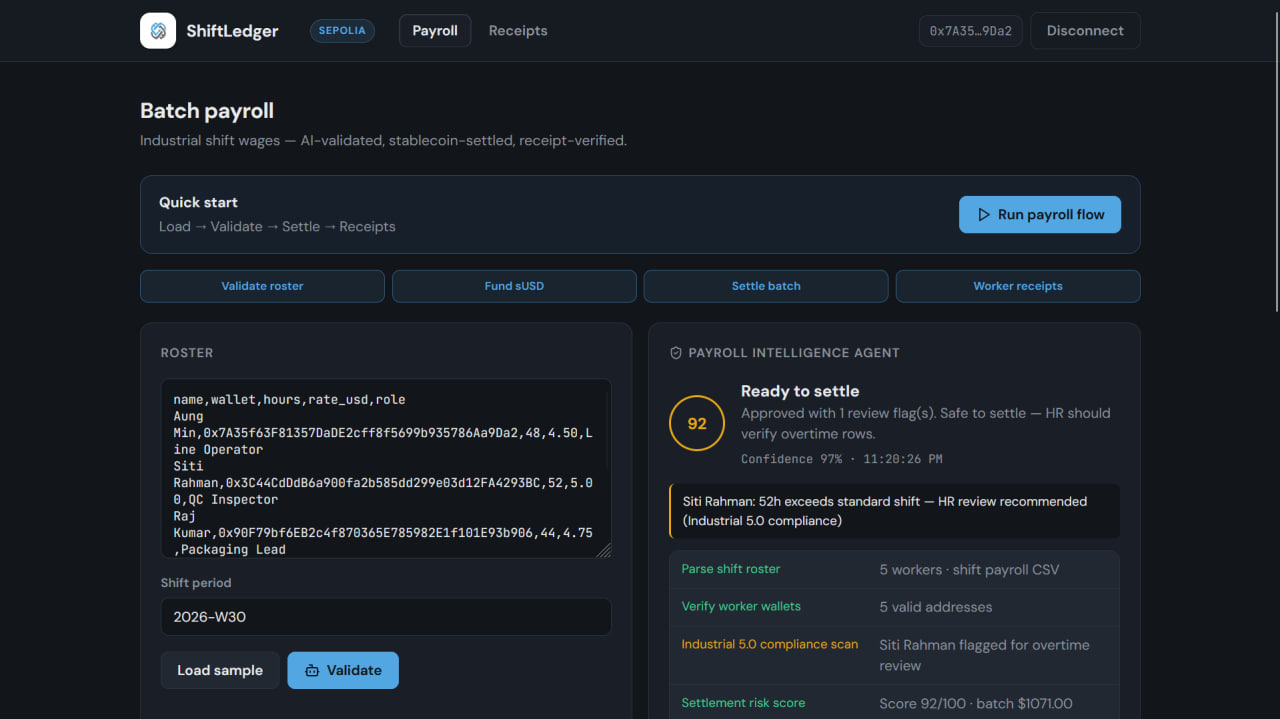Image resolution: width=1280 pixels, height=719 pixels.
Task: Select the Settle batch step
Action: 766,286
